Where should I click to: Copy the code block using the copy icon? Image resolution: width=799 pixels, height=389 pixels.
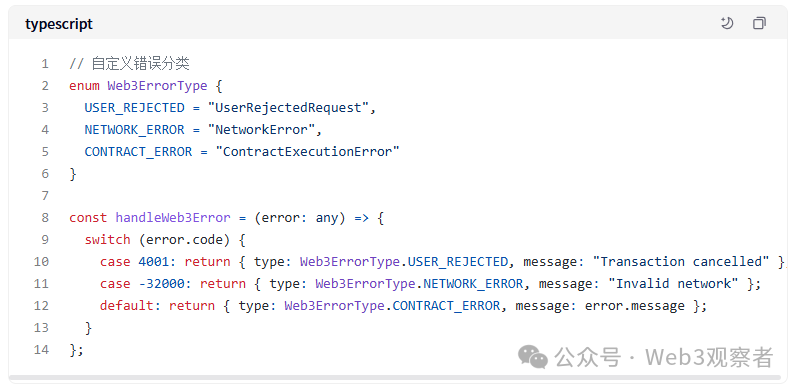(x=759, y=23)
